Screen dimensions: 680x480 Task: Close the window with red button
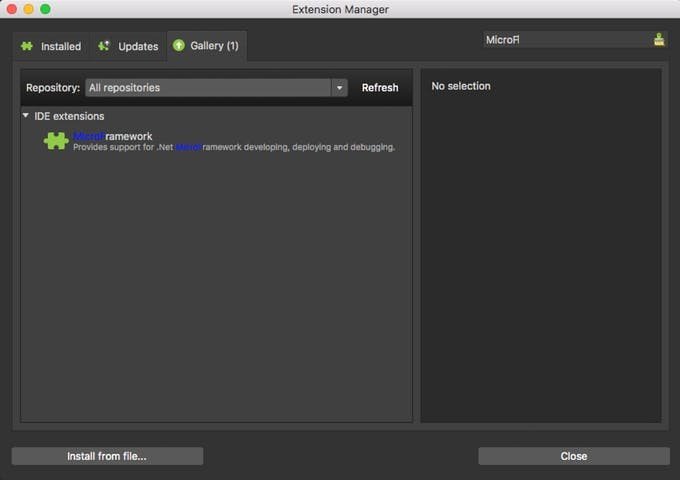point(12,9)
